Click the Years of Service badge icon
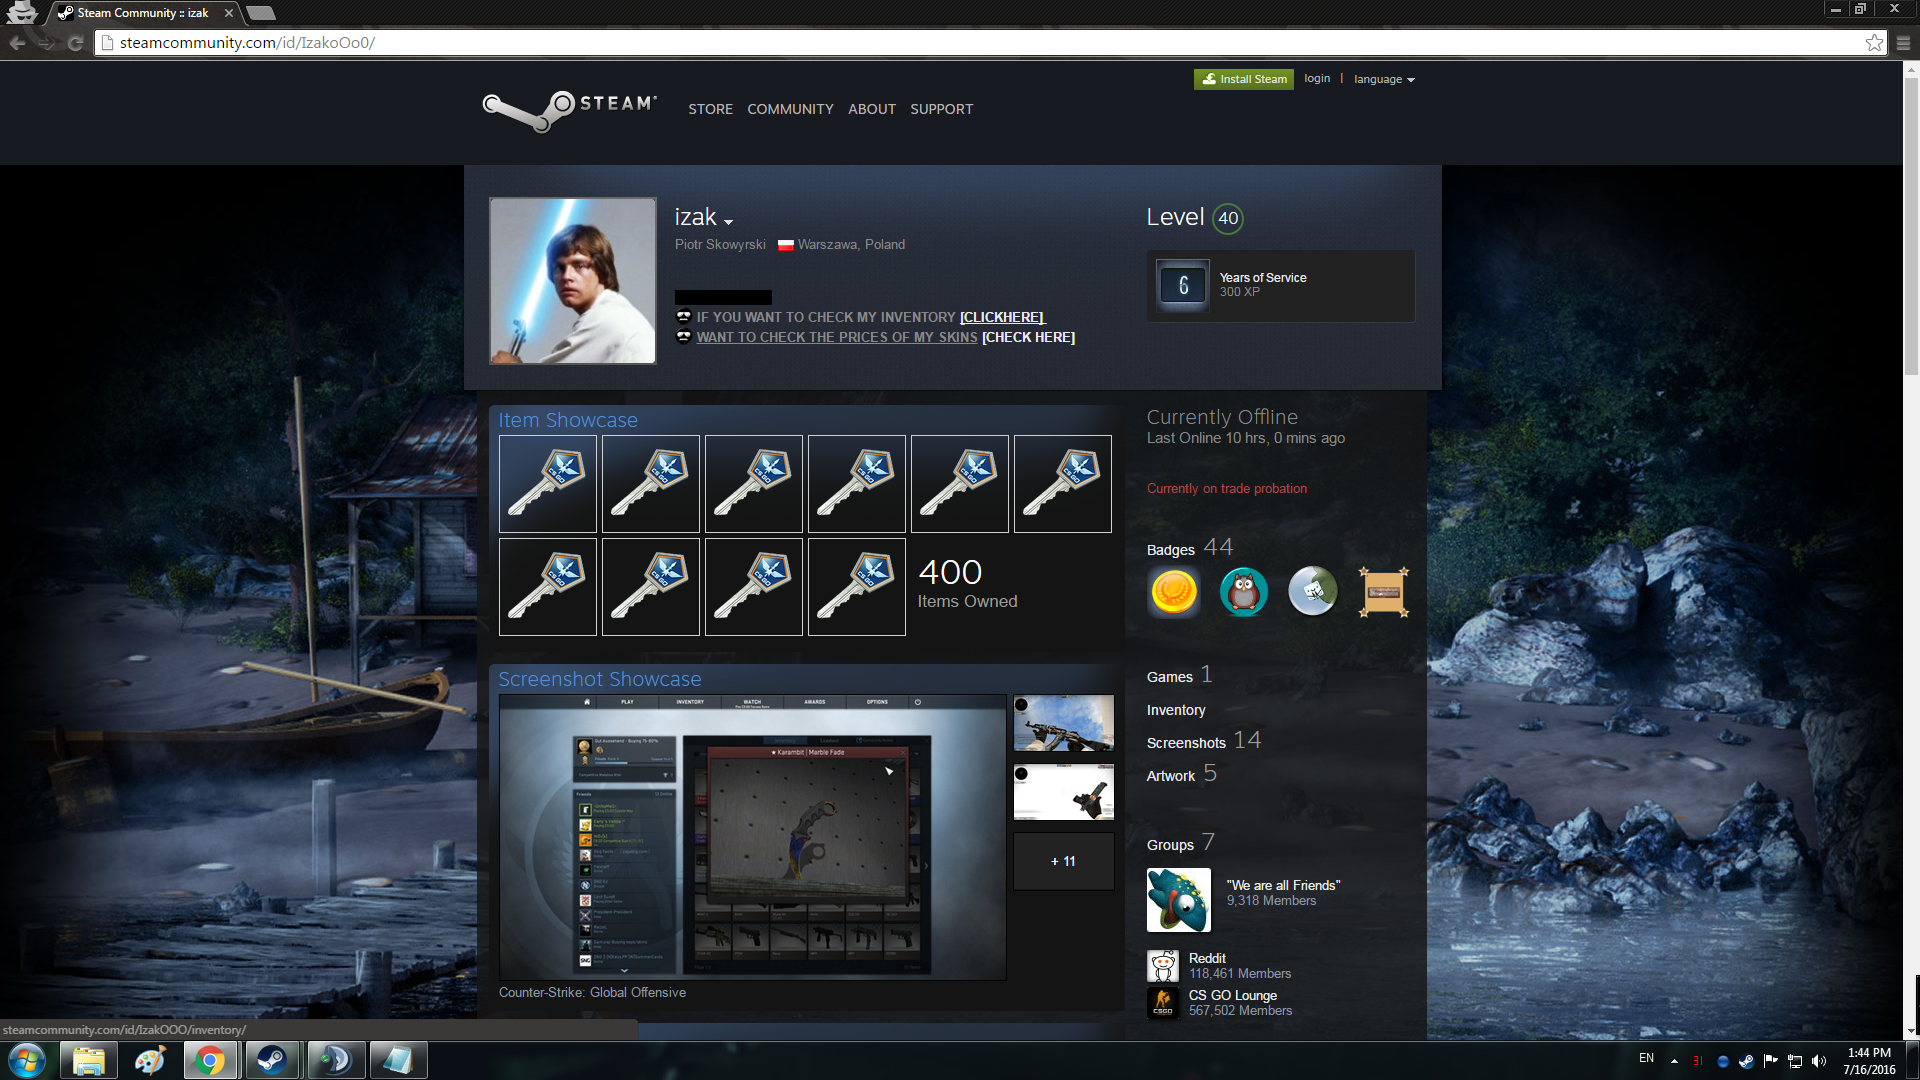1920x1080 pixels. pos(1183,286)
